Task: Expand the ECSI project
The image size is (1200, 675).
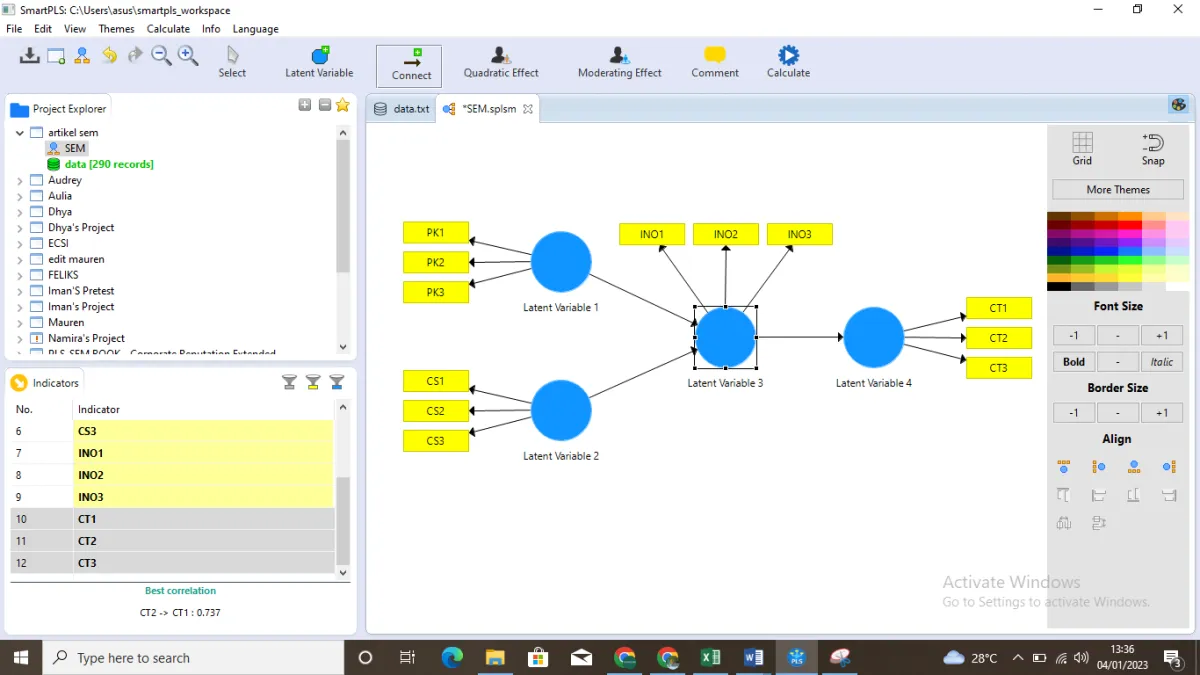Action: 20,243
